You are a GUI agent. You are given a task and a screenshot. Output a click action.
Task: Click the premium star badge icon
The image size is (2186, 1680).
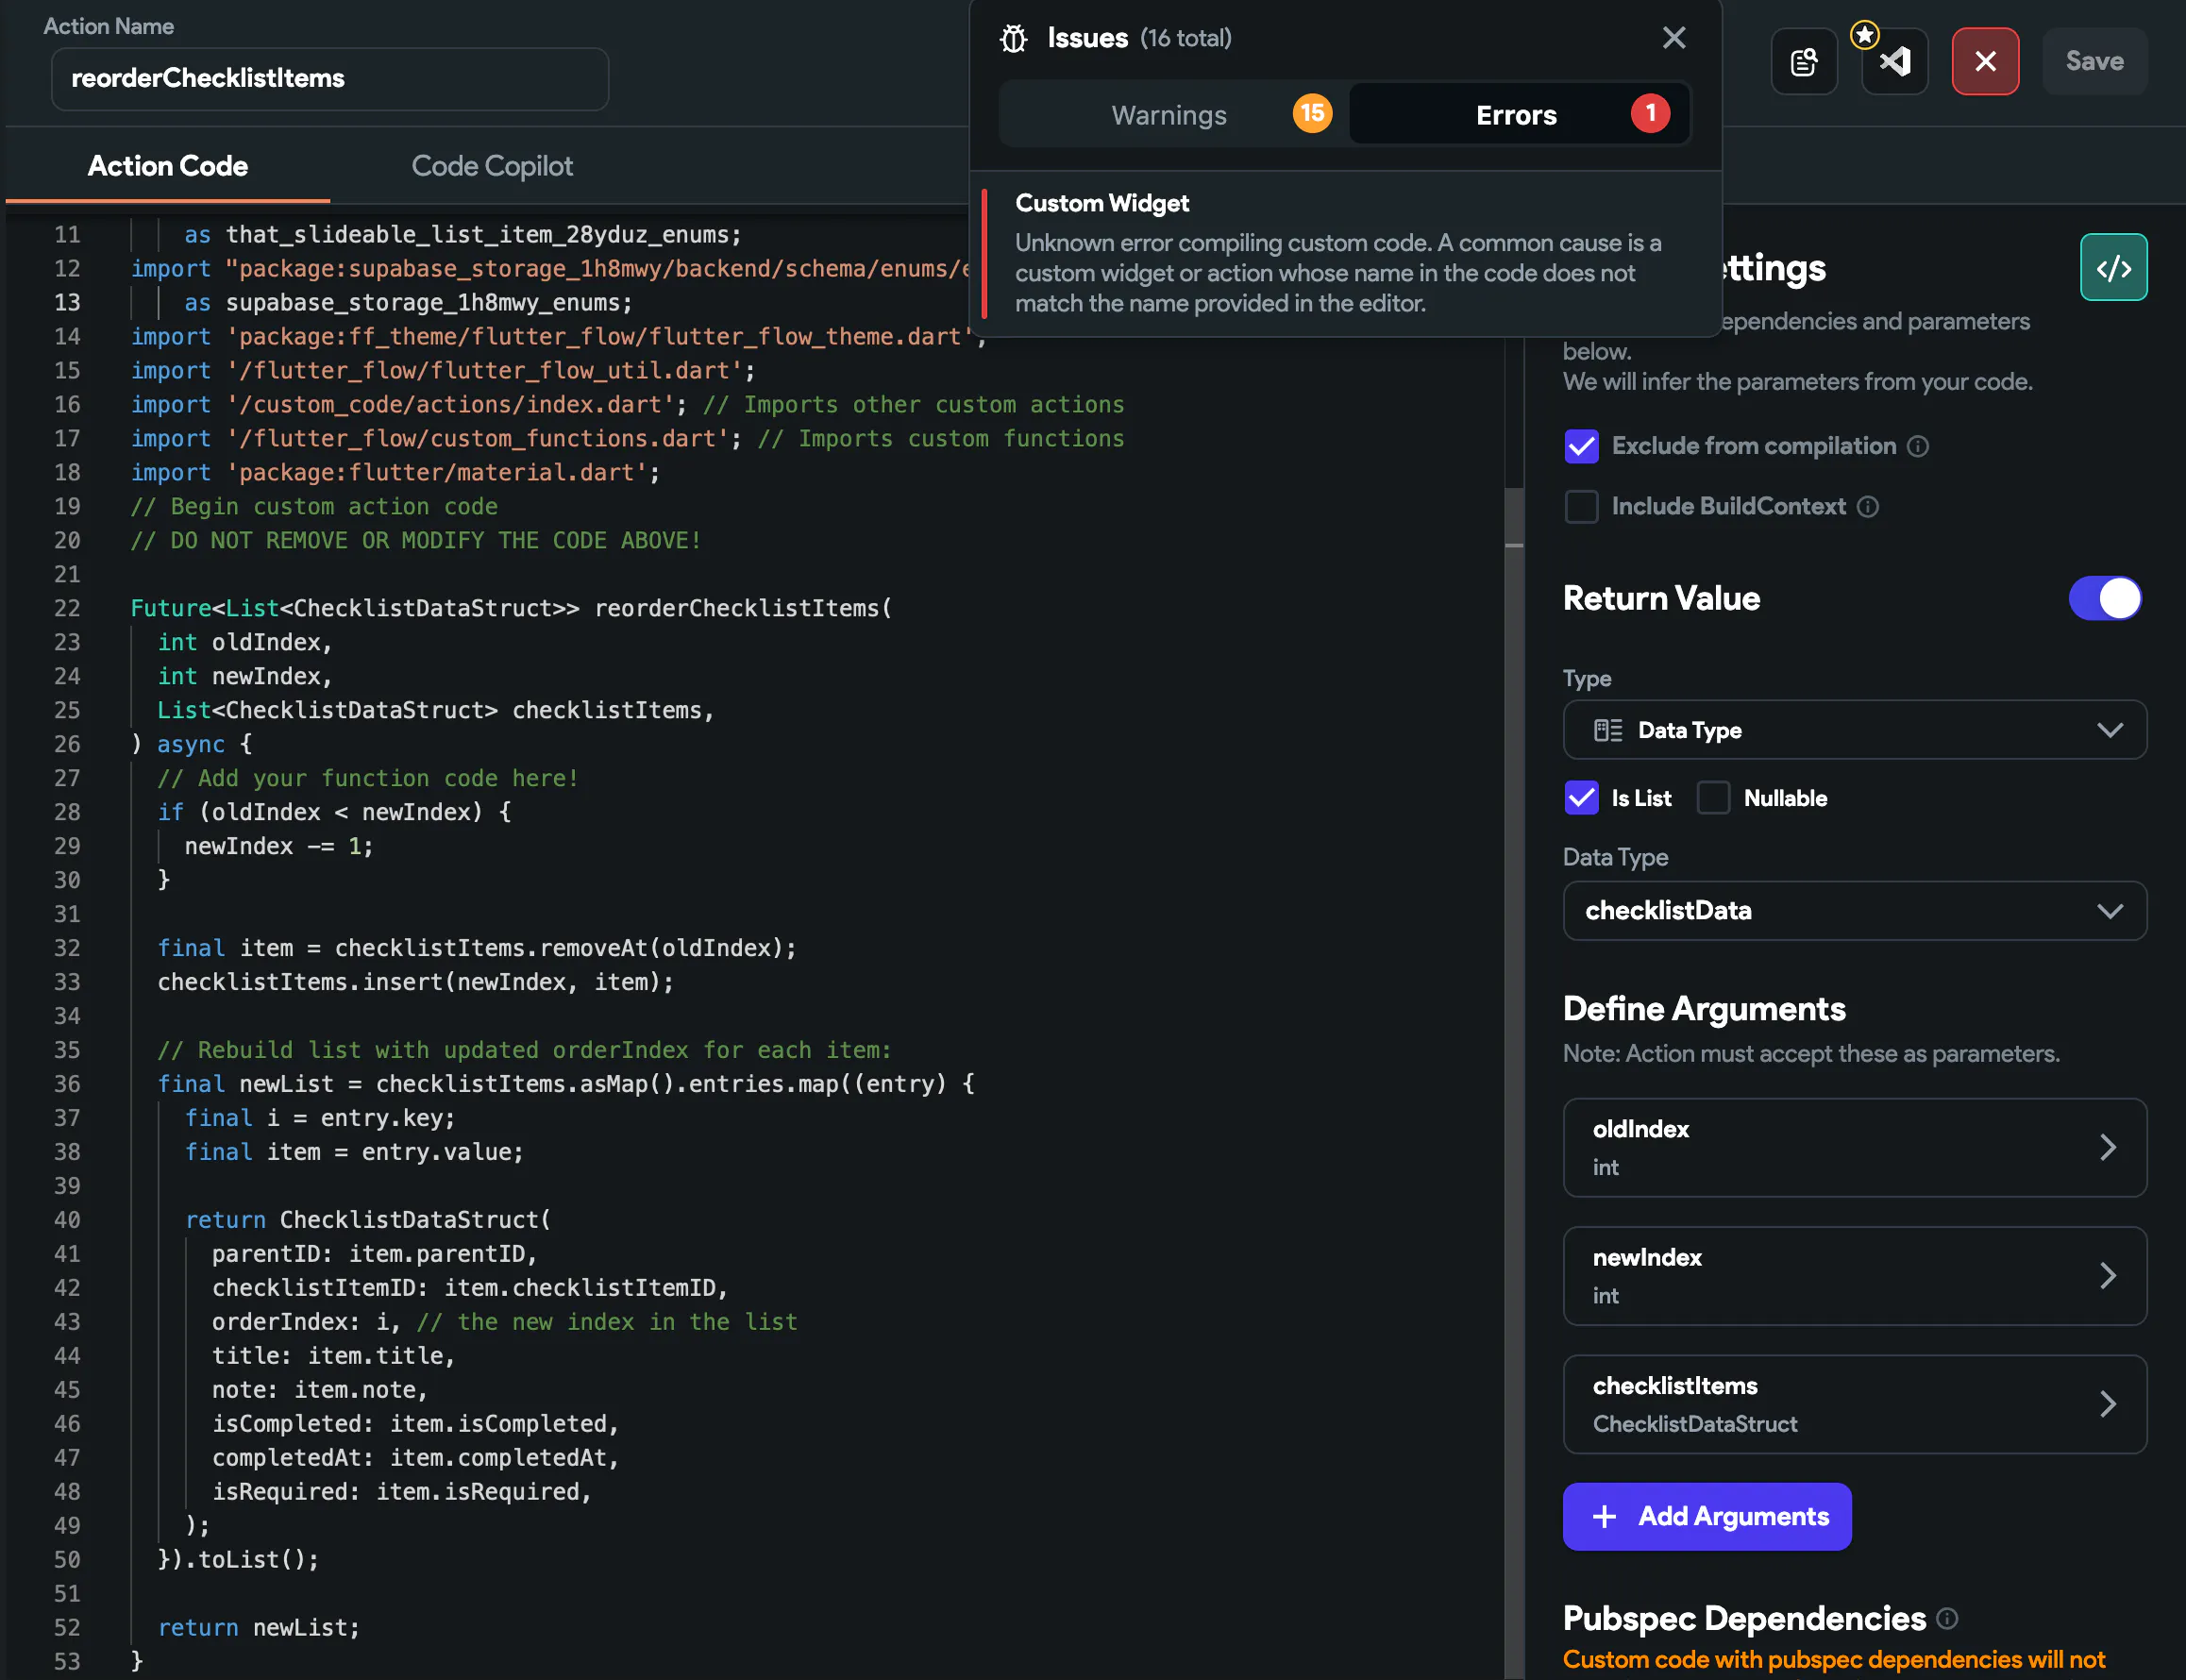(x=1864, y=35)
